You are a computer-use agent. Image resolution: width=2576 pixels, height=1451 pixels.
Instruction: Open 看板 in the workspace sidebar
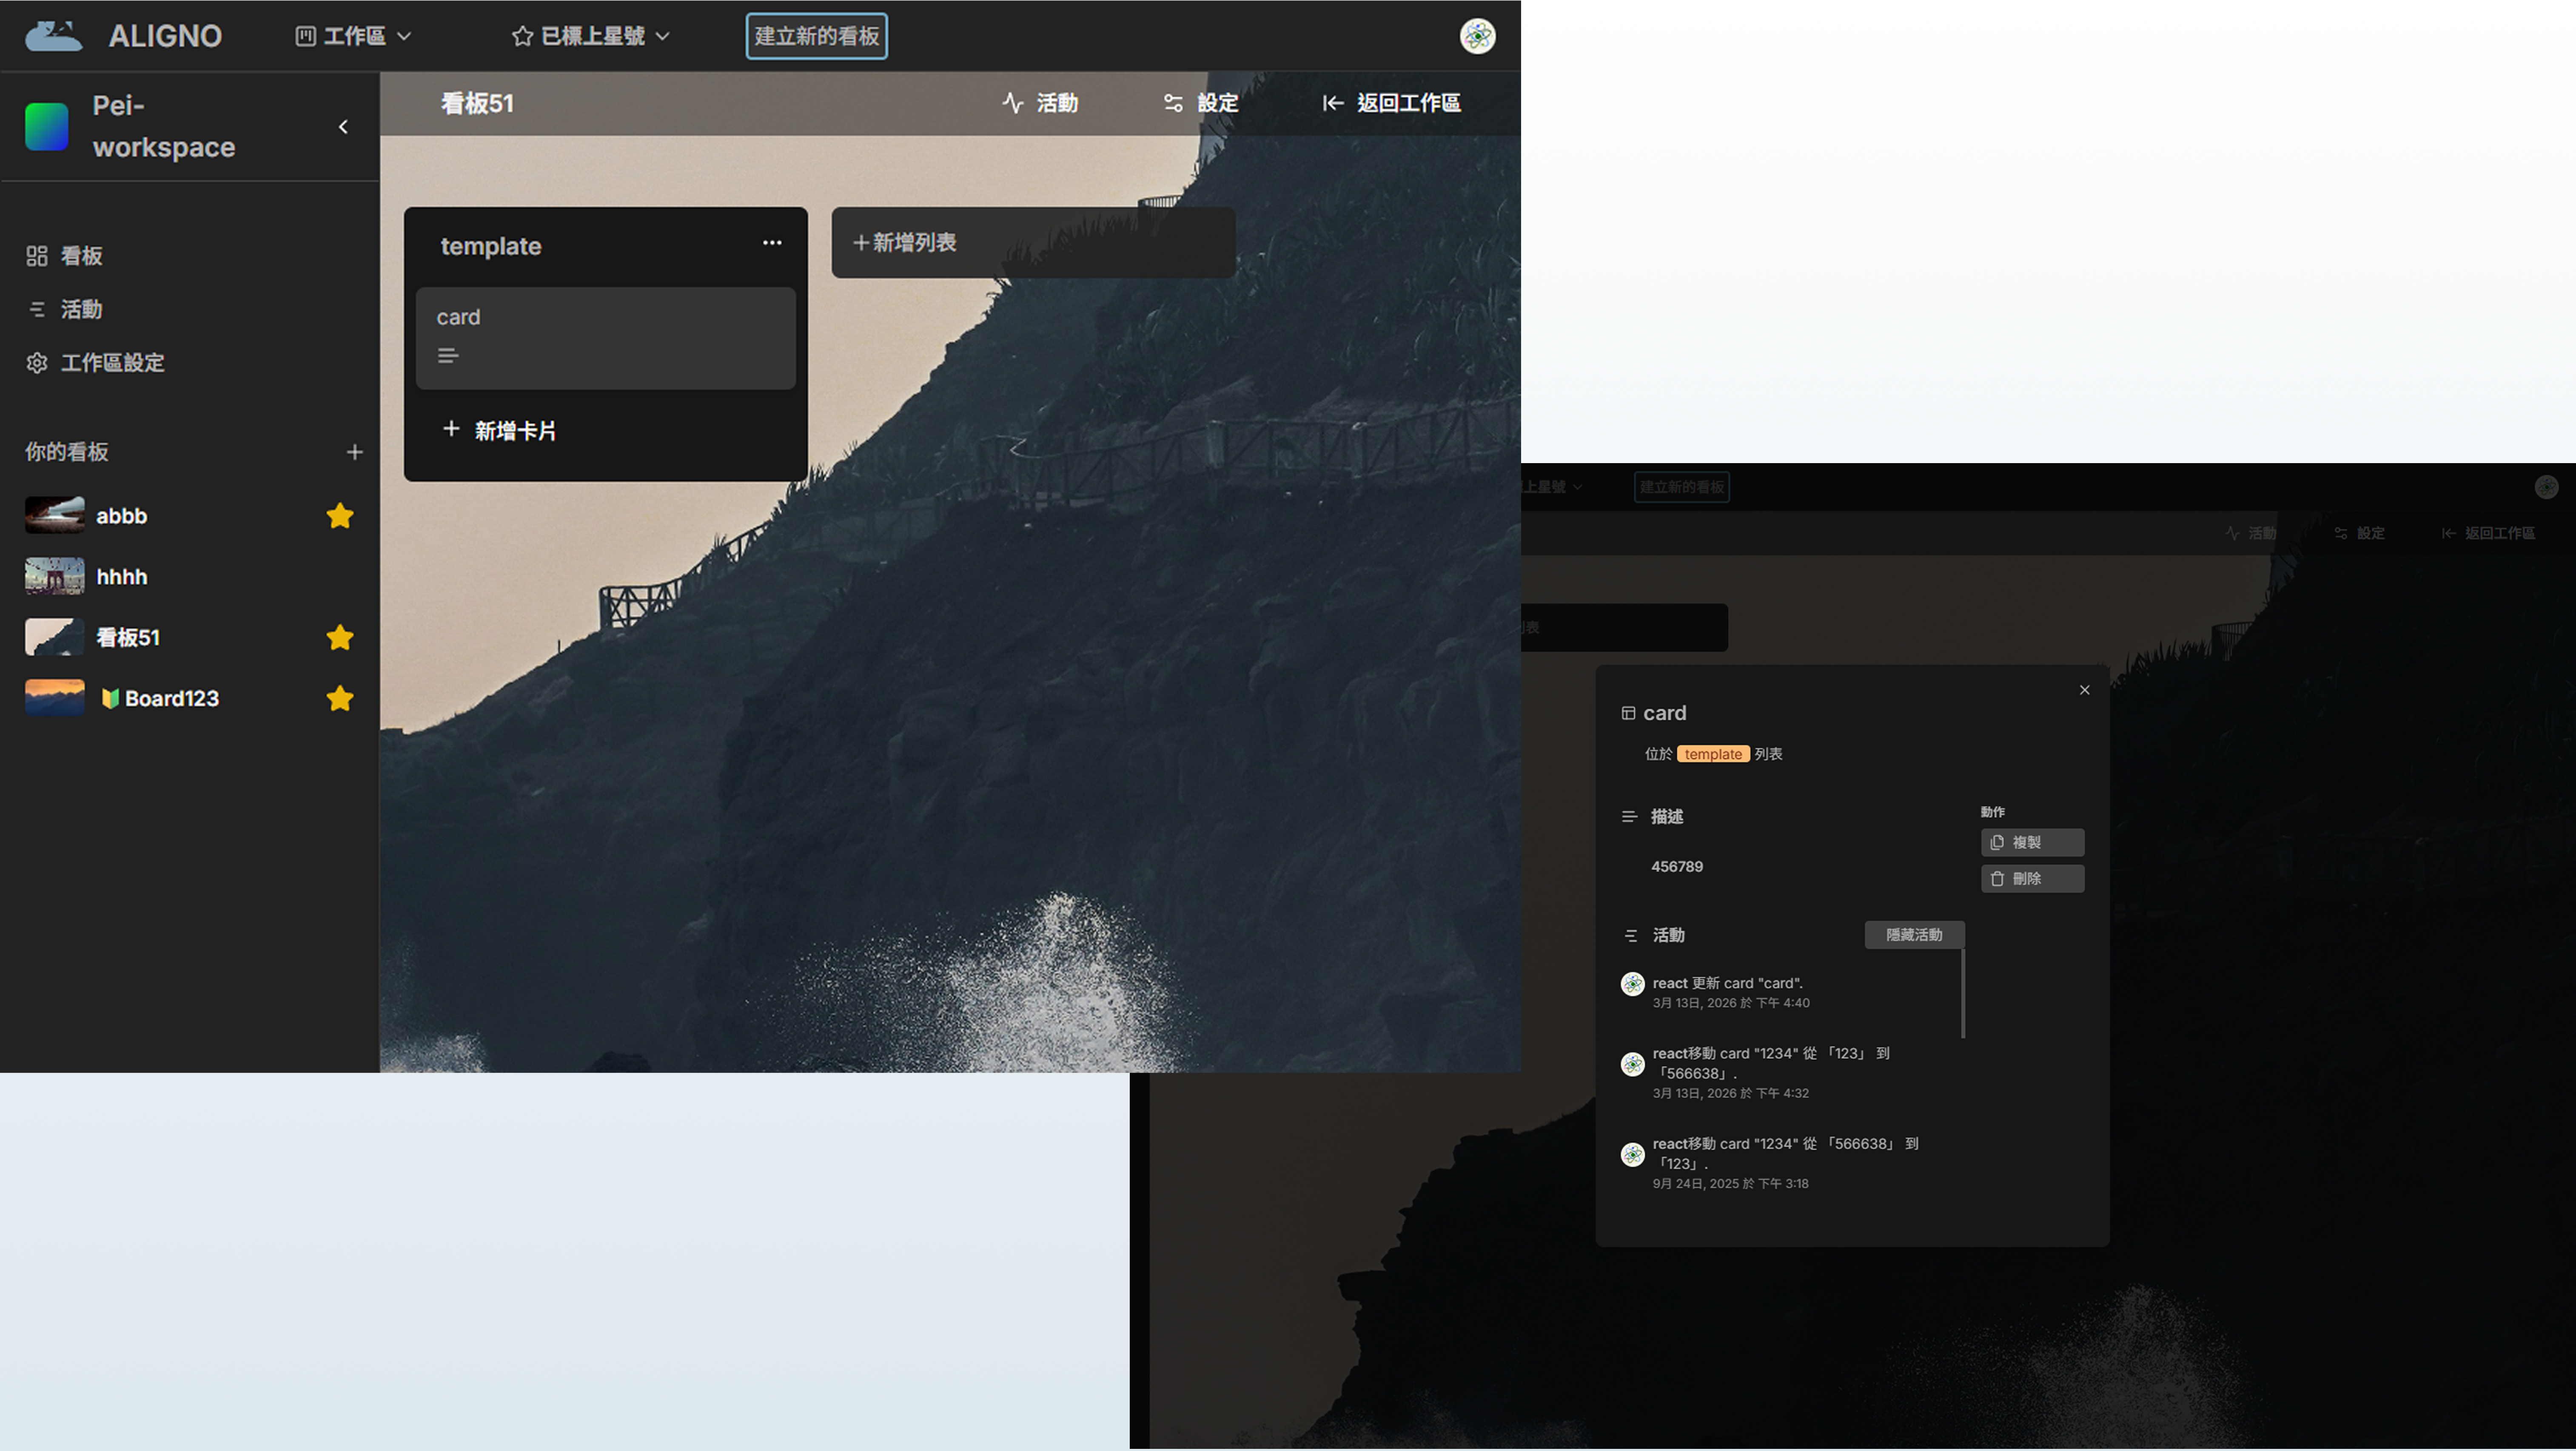pos(65,256)
